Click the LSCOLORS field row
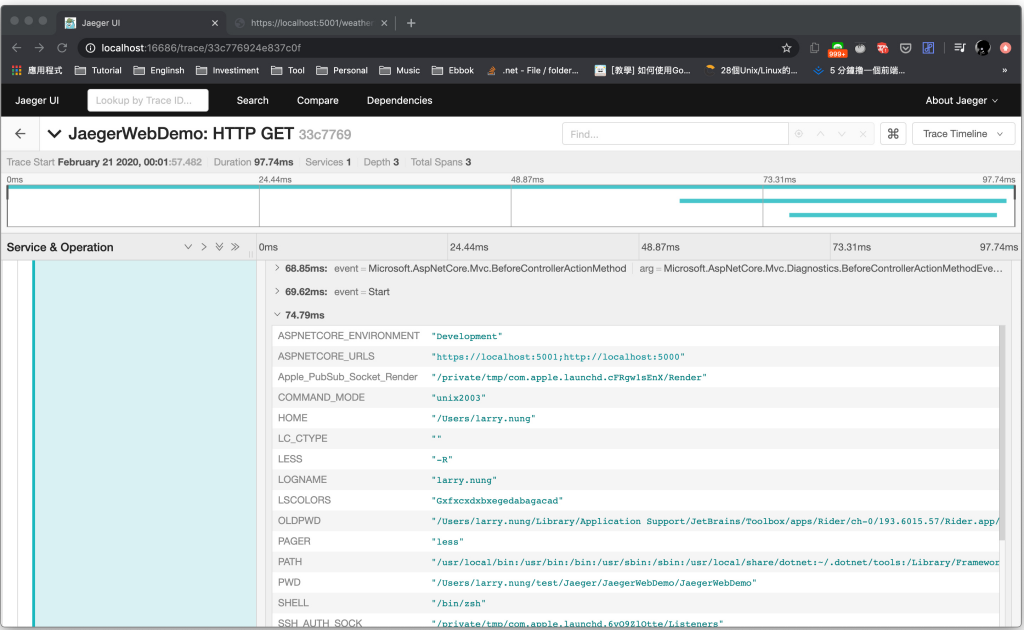 click(x=635, y=500)
